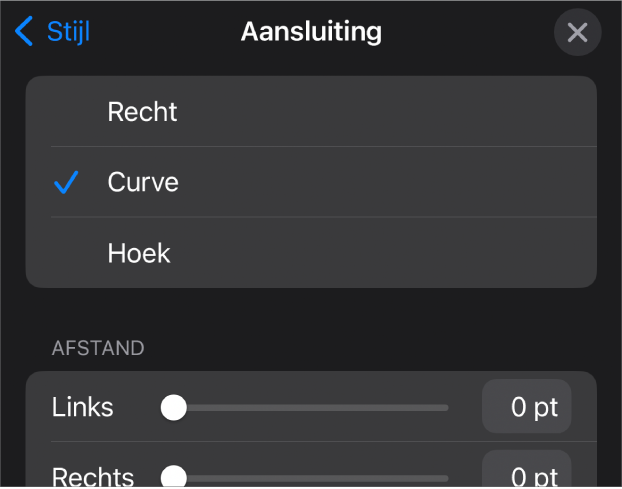Click the blue checkmark beside Curve
Image resolution: width=622 pixels, height=489 pixels.
coord(66,183)
